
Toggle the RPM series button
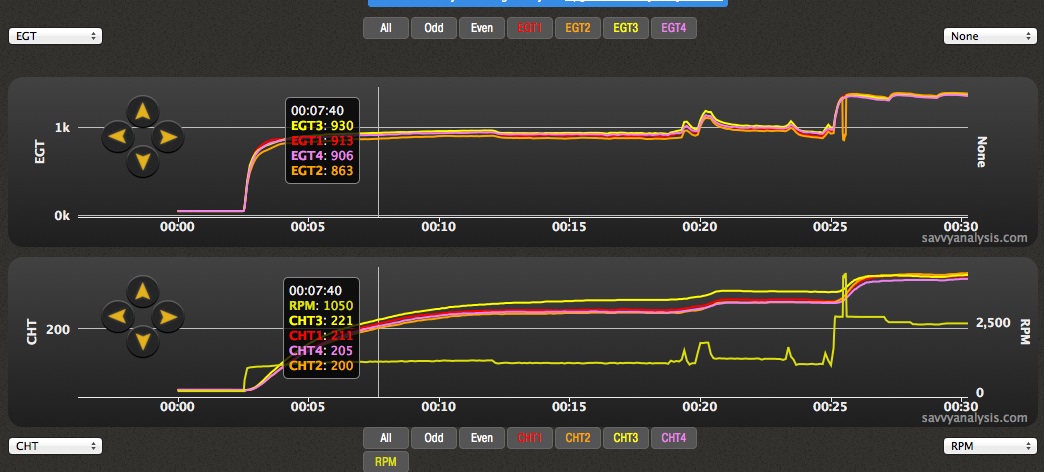[x=385, y=461]
